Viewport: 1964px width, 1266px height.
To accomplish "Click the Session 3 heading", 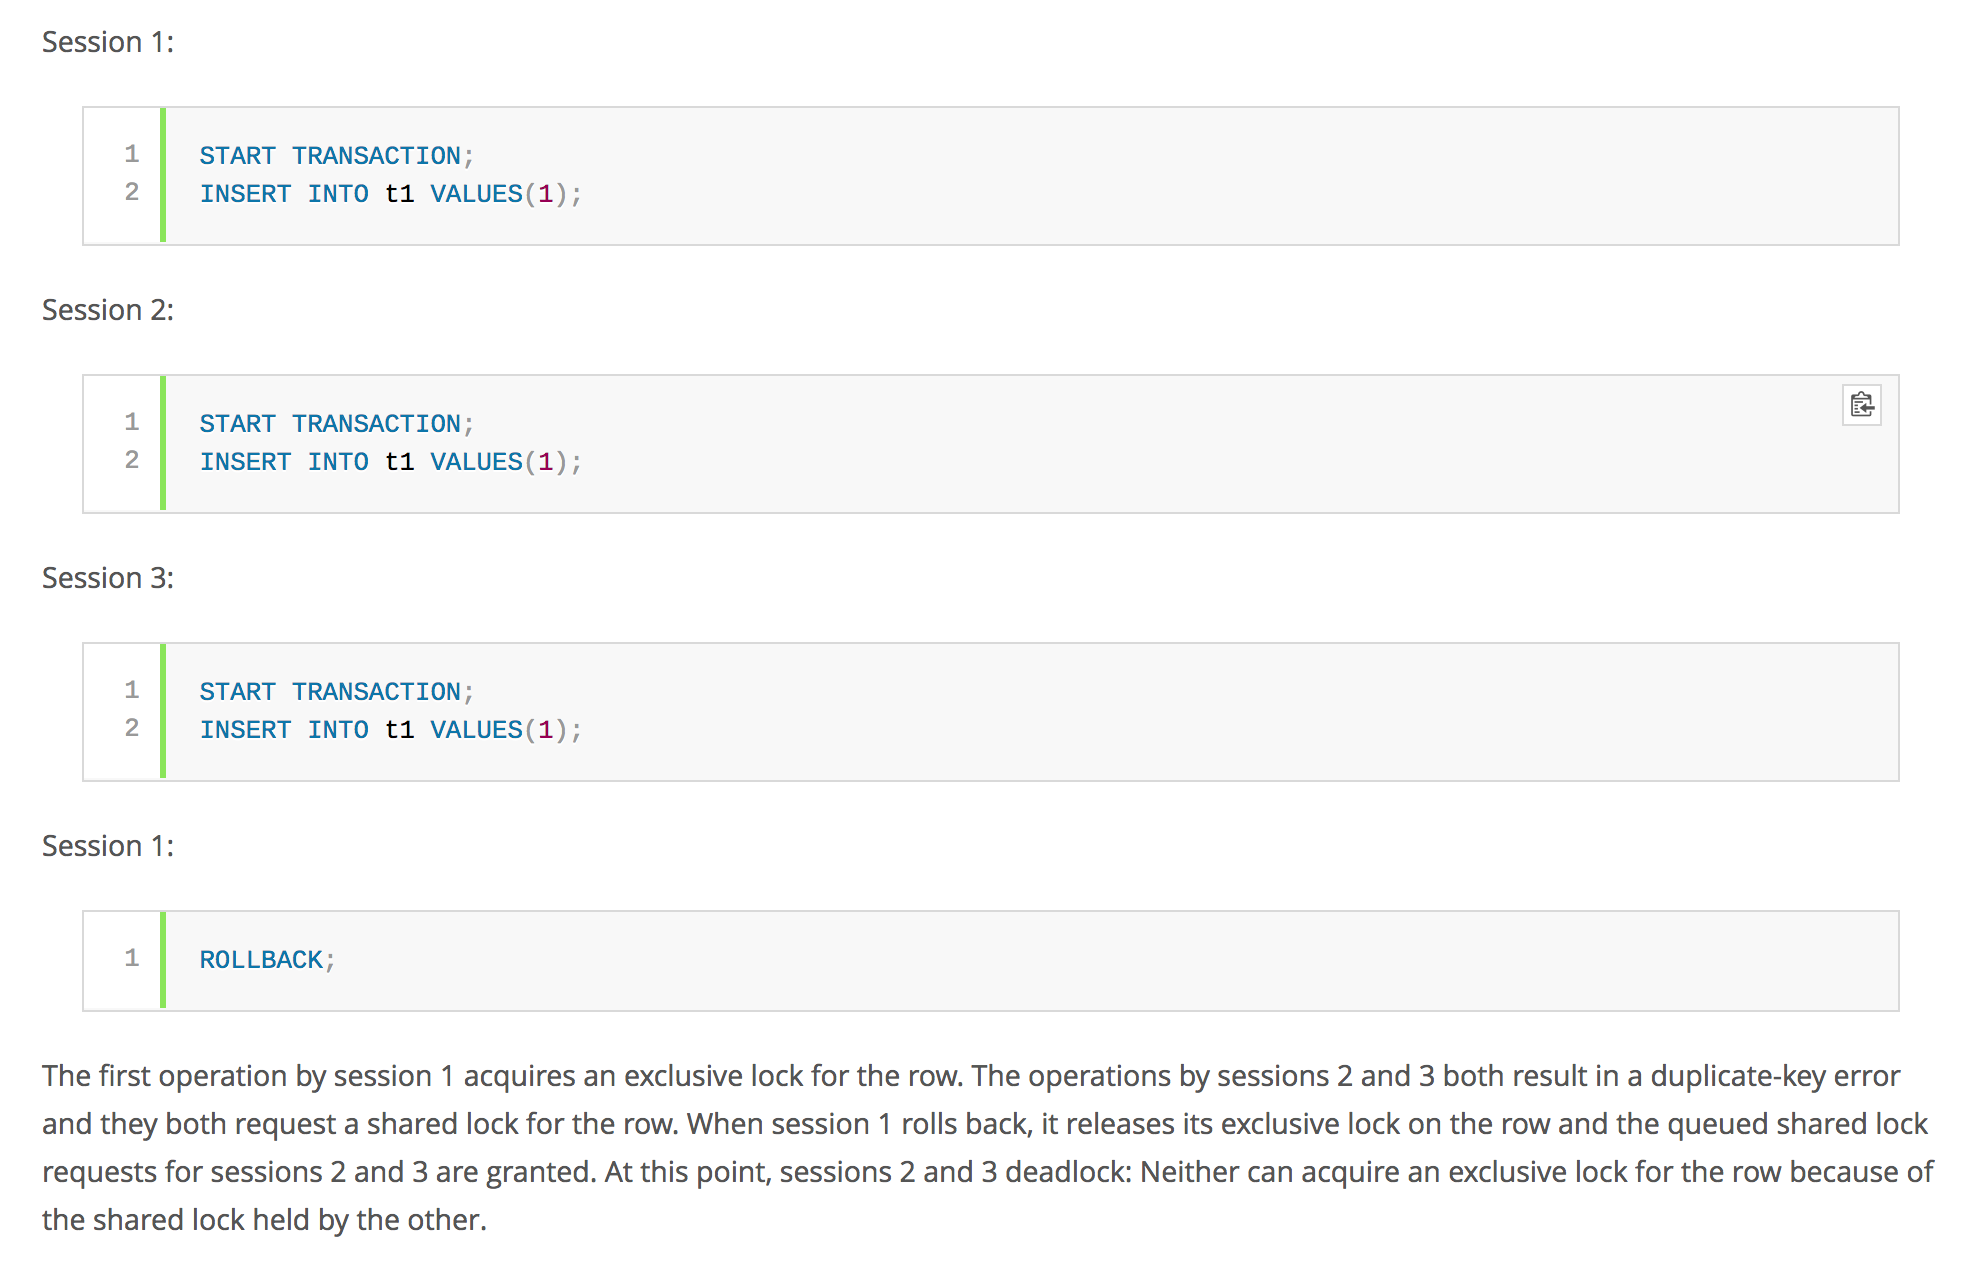I will (108, 578).
